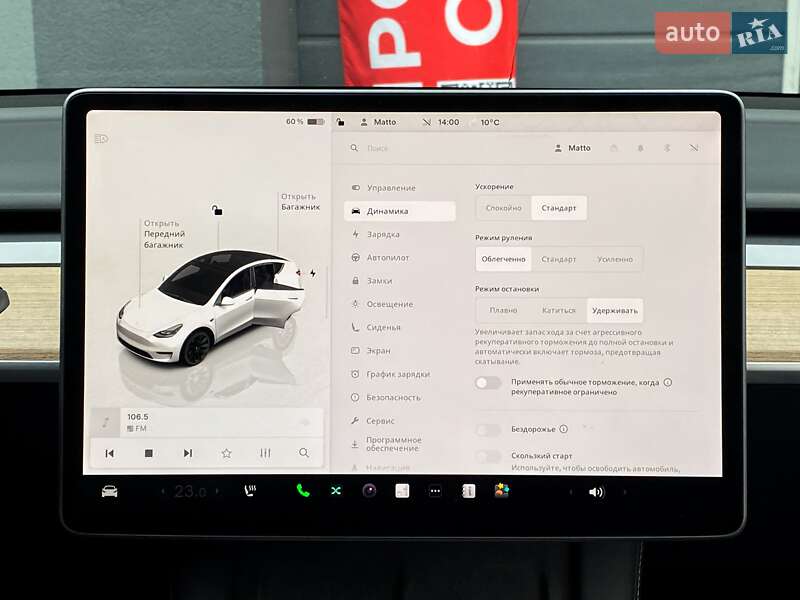This screenshot has width=800, height=600.
Task: Set acceleration to Спокойно
Action: (503, 208)
